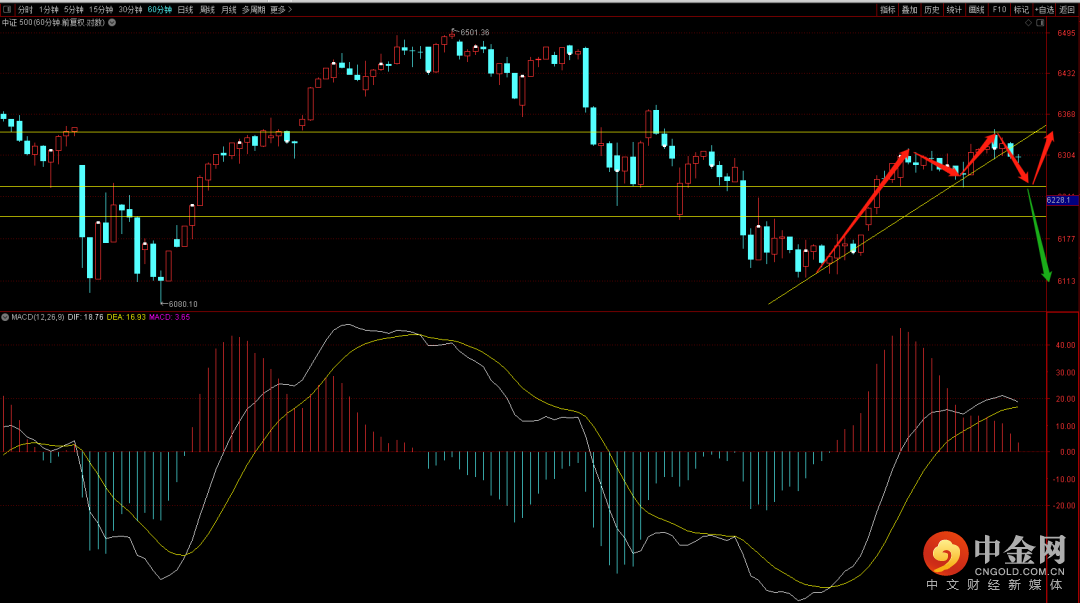Viewport: 1080px width, 603px height.
Task: Click the 6369 price axis label
Action: coord(1066,114)
